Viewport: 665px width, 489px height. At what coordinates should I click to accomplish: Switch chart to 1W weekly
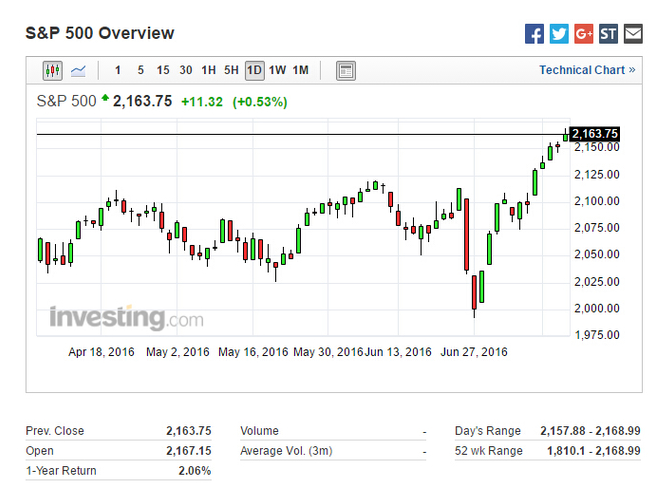(277, 70)
